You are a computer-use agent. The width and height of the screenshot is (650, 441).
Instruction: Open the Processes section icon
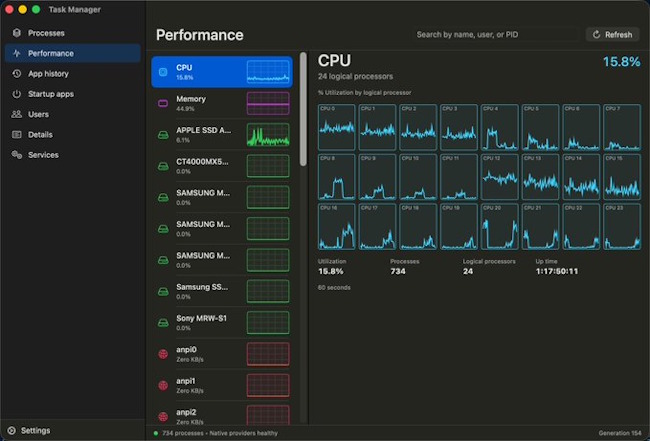pyautogui.click(x=17, y=33)
